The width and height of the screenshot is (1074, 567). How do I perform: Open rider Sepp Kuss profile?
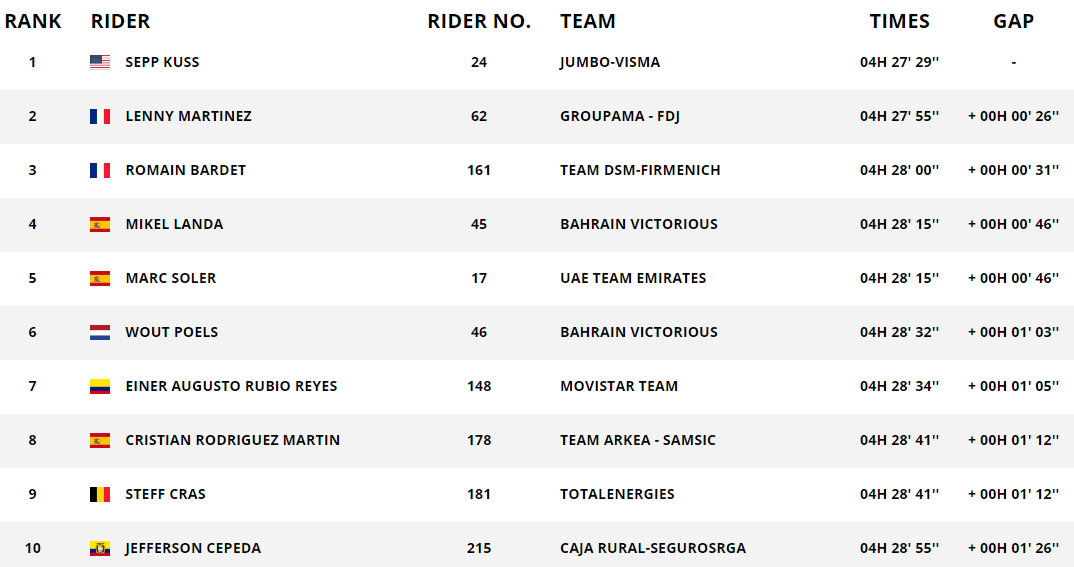click(x=162, y=62)
